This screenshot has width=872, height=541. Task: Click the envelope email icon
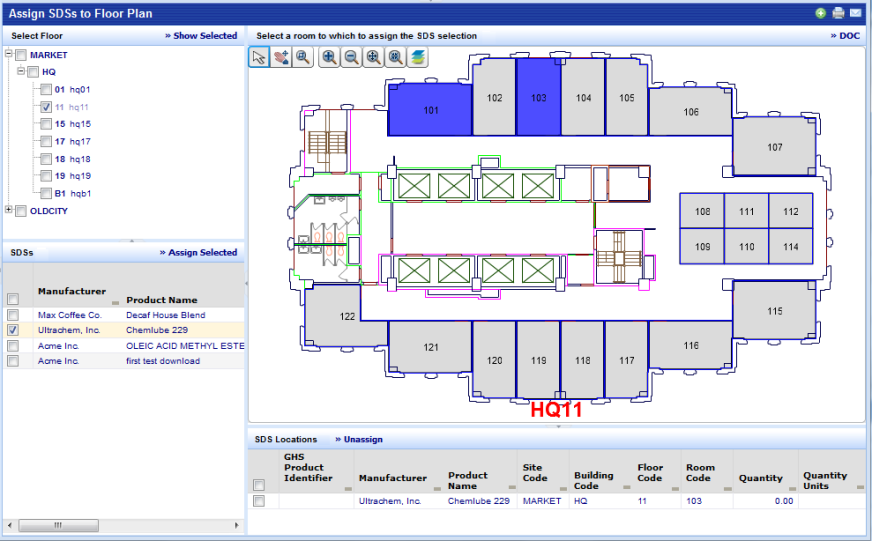(855, 13)
